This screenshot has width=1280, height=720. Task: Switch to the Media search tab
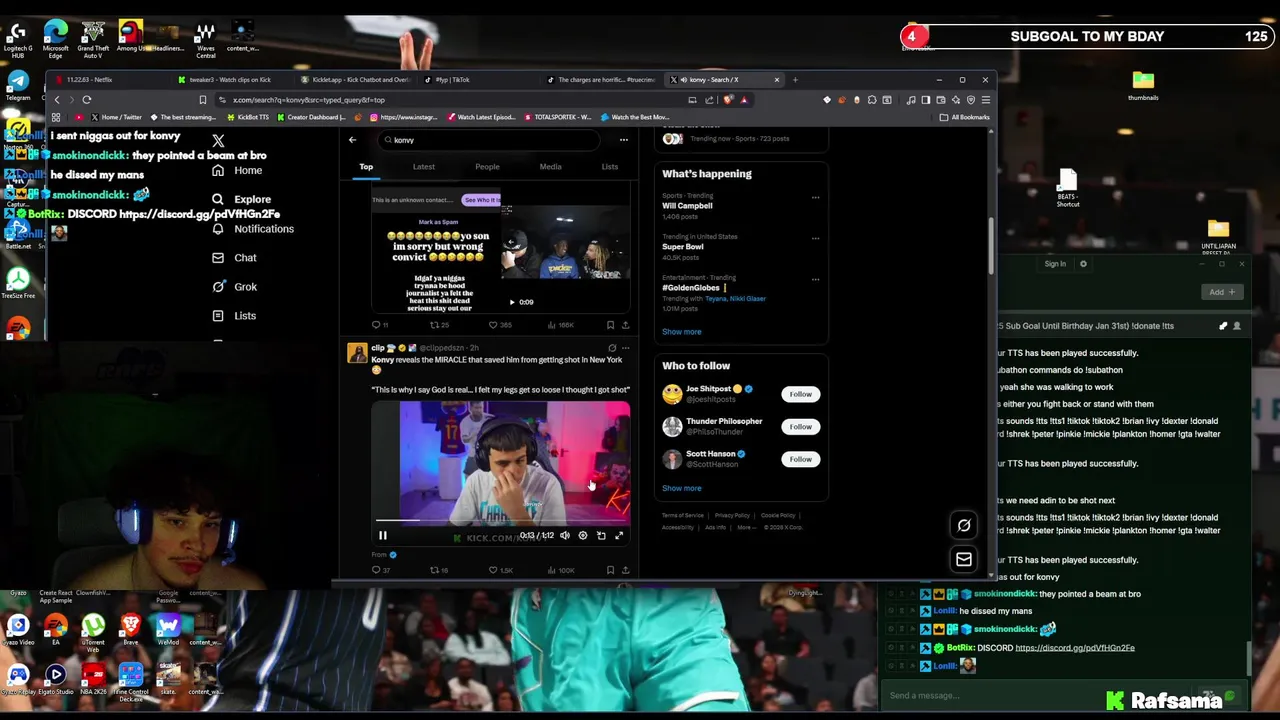[x=550, y=167]
